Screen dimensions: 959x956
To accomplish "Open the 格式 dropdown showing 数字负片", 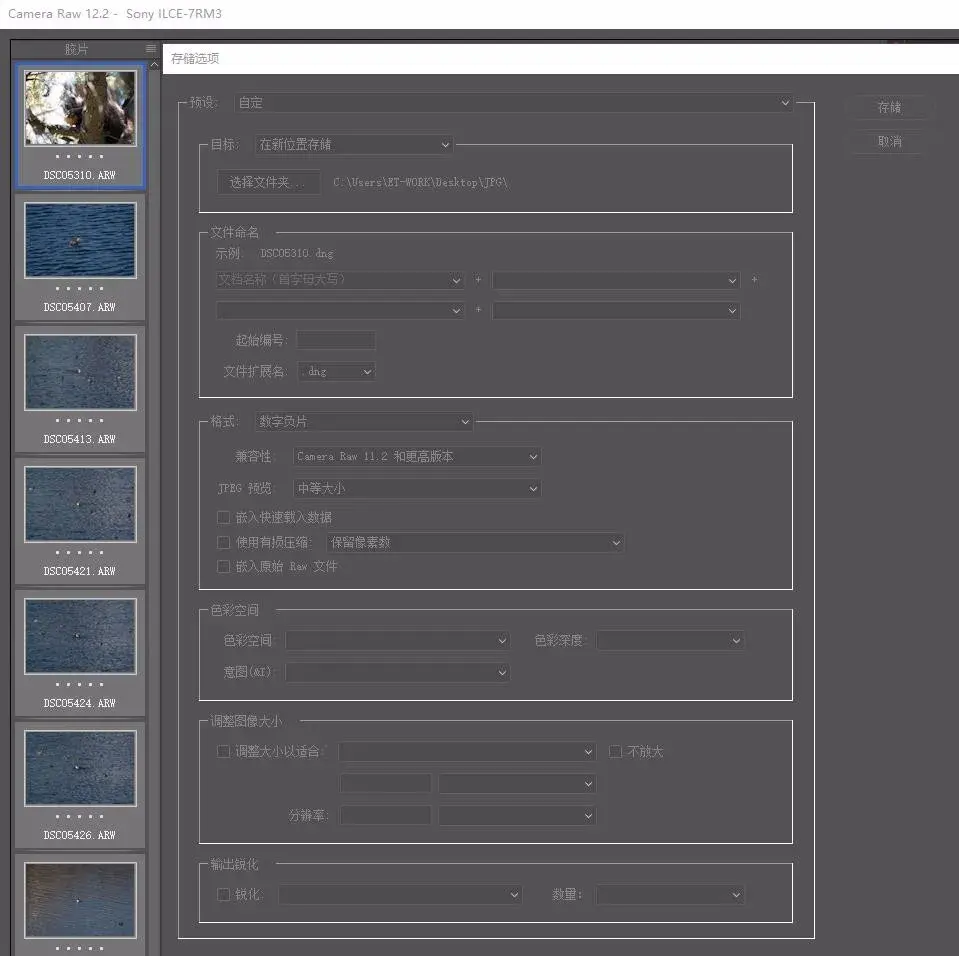I will coord(364,422).
